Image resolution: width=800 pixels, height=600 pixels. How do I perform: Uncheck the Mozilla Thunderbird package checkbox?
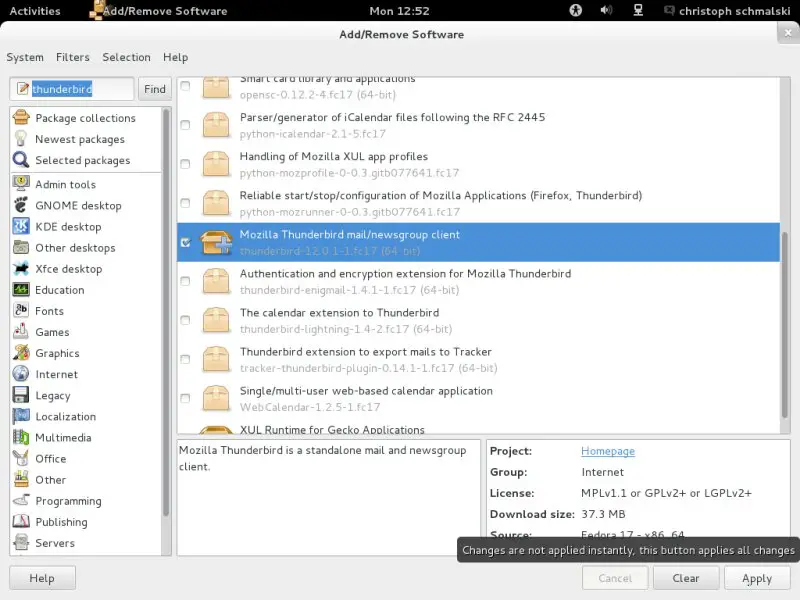point(185,242)
